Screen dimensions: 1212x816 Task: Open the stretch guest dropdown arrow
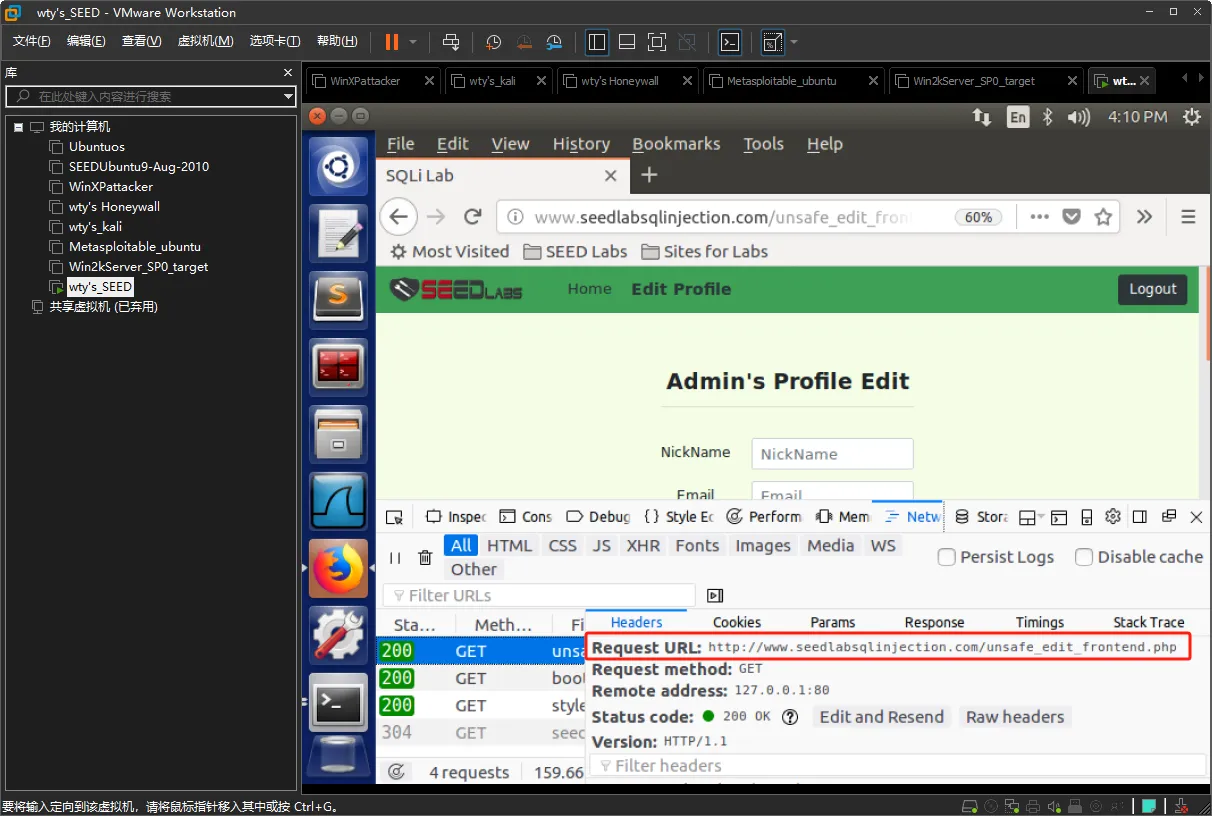(x=794, y=42)
